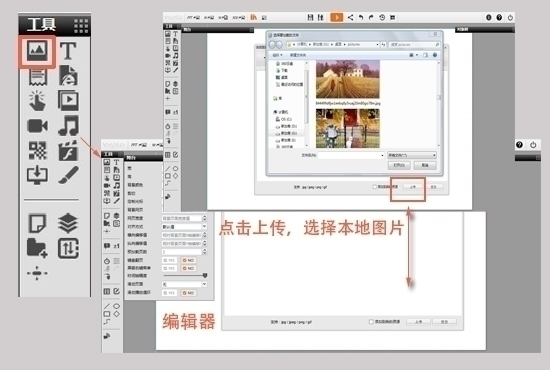550x370 pixels.
Task: Choose the download-to-screen tool in the large panel
Action: (37, 175)
